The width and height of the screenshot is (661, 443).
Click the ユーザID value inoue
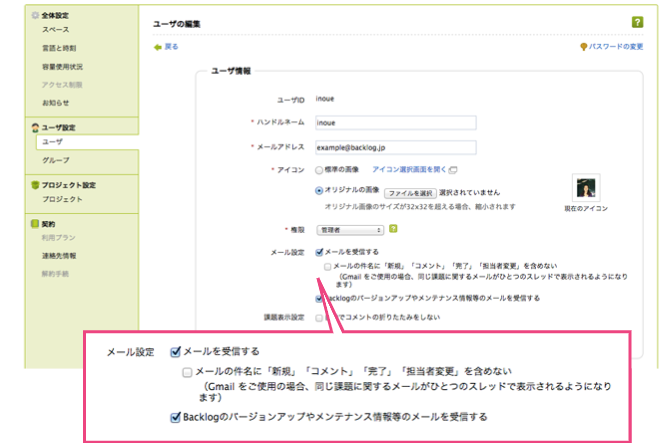click(325, 99)
